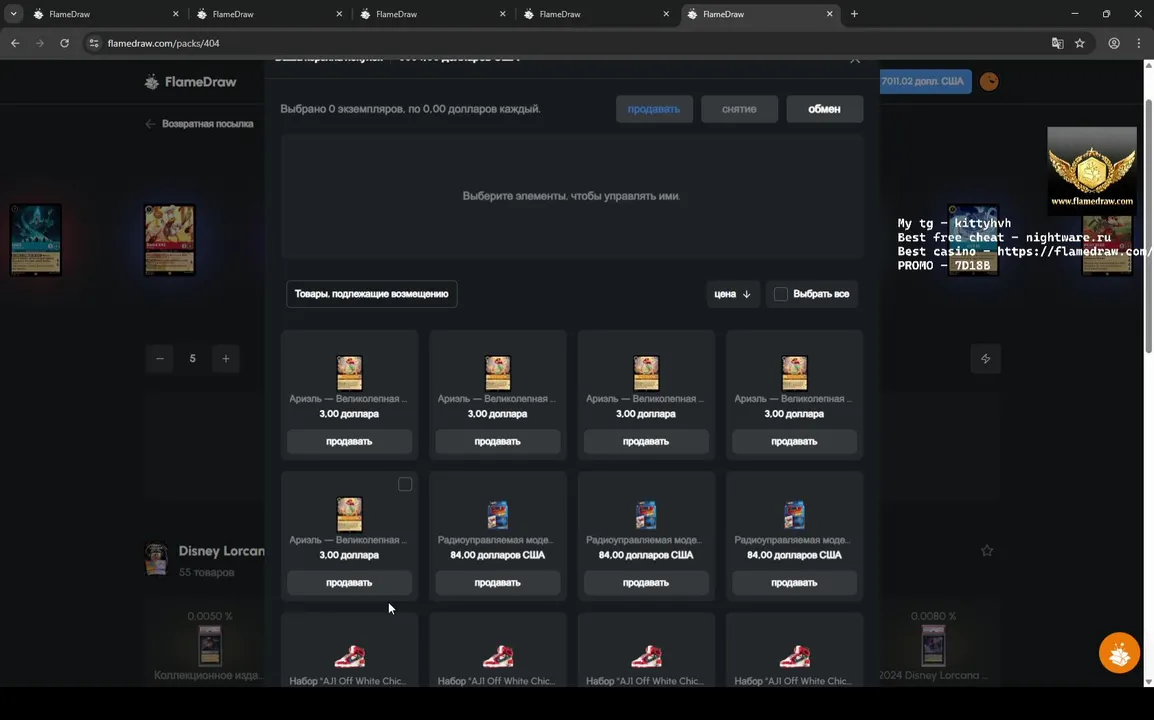Decrease the pack quantity with minus
This screenshot has height=720, width=1154.
click(160, 359)
